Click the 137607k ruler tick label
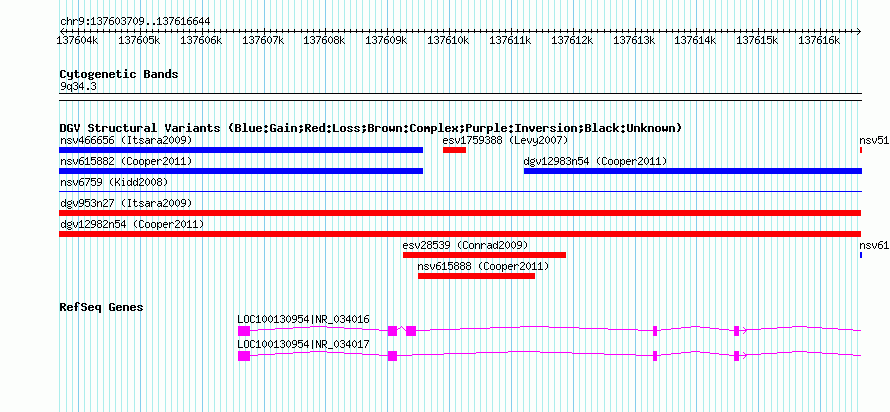The width and height of the screenshot is (890, 412). pos(263,40)
